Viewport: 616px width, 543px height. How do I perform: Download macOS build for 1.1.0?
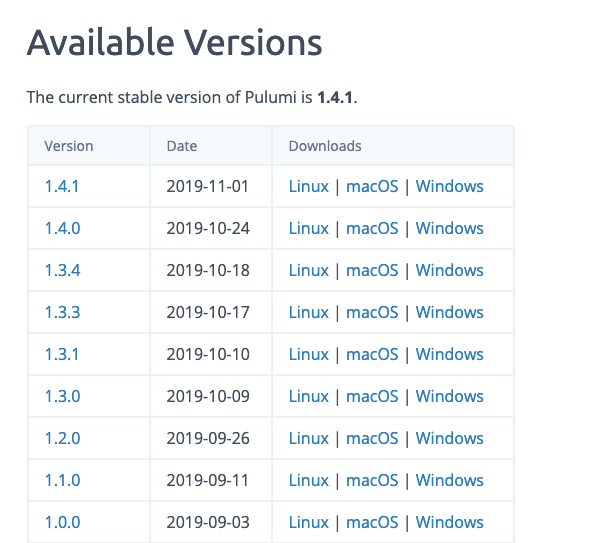tap(372, 481)
